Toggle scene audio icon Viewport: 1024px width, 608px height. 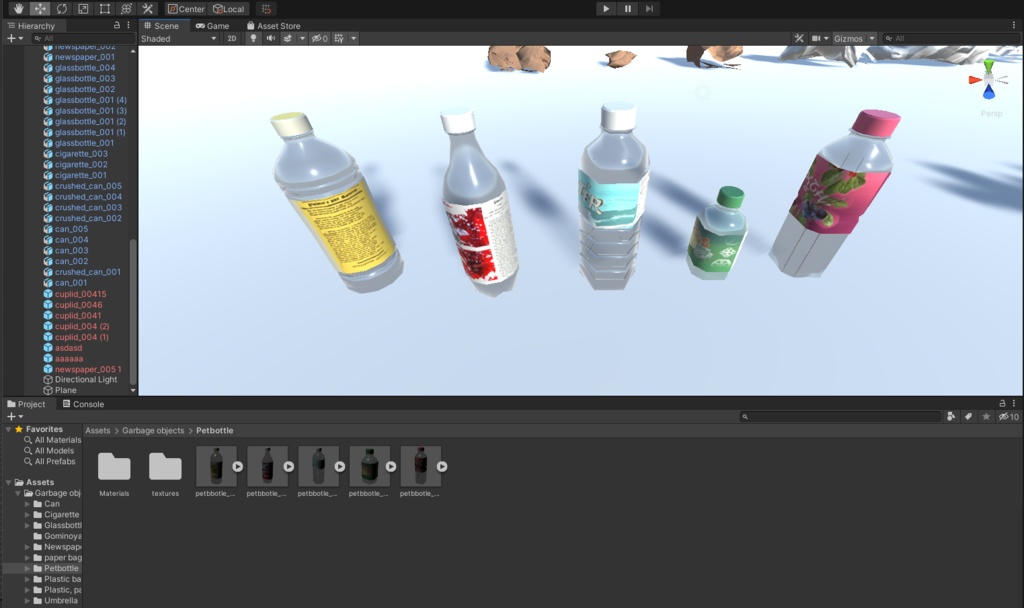(271, 38)
